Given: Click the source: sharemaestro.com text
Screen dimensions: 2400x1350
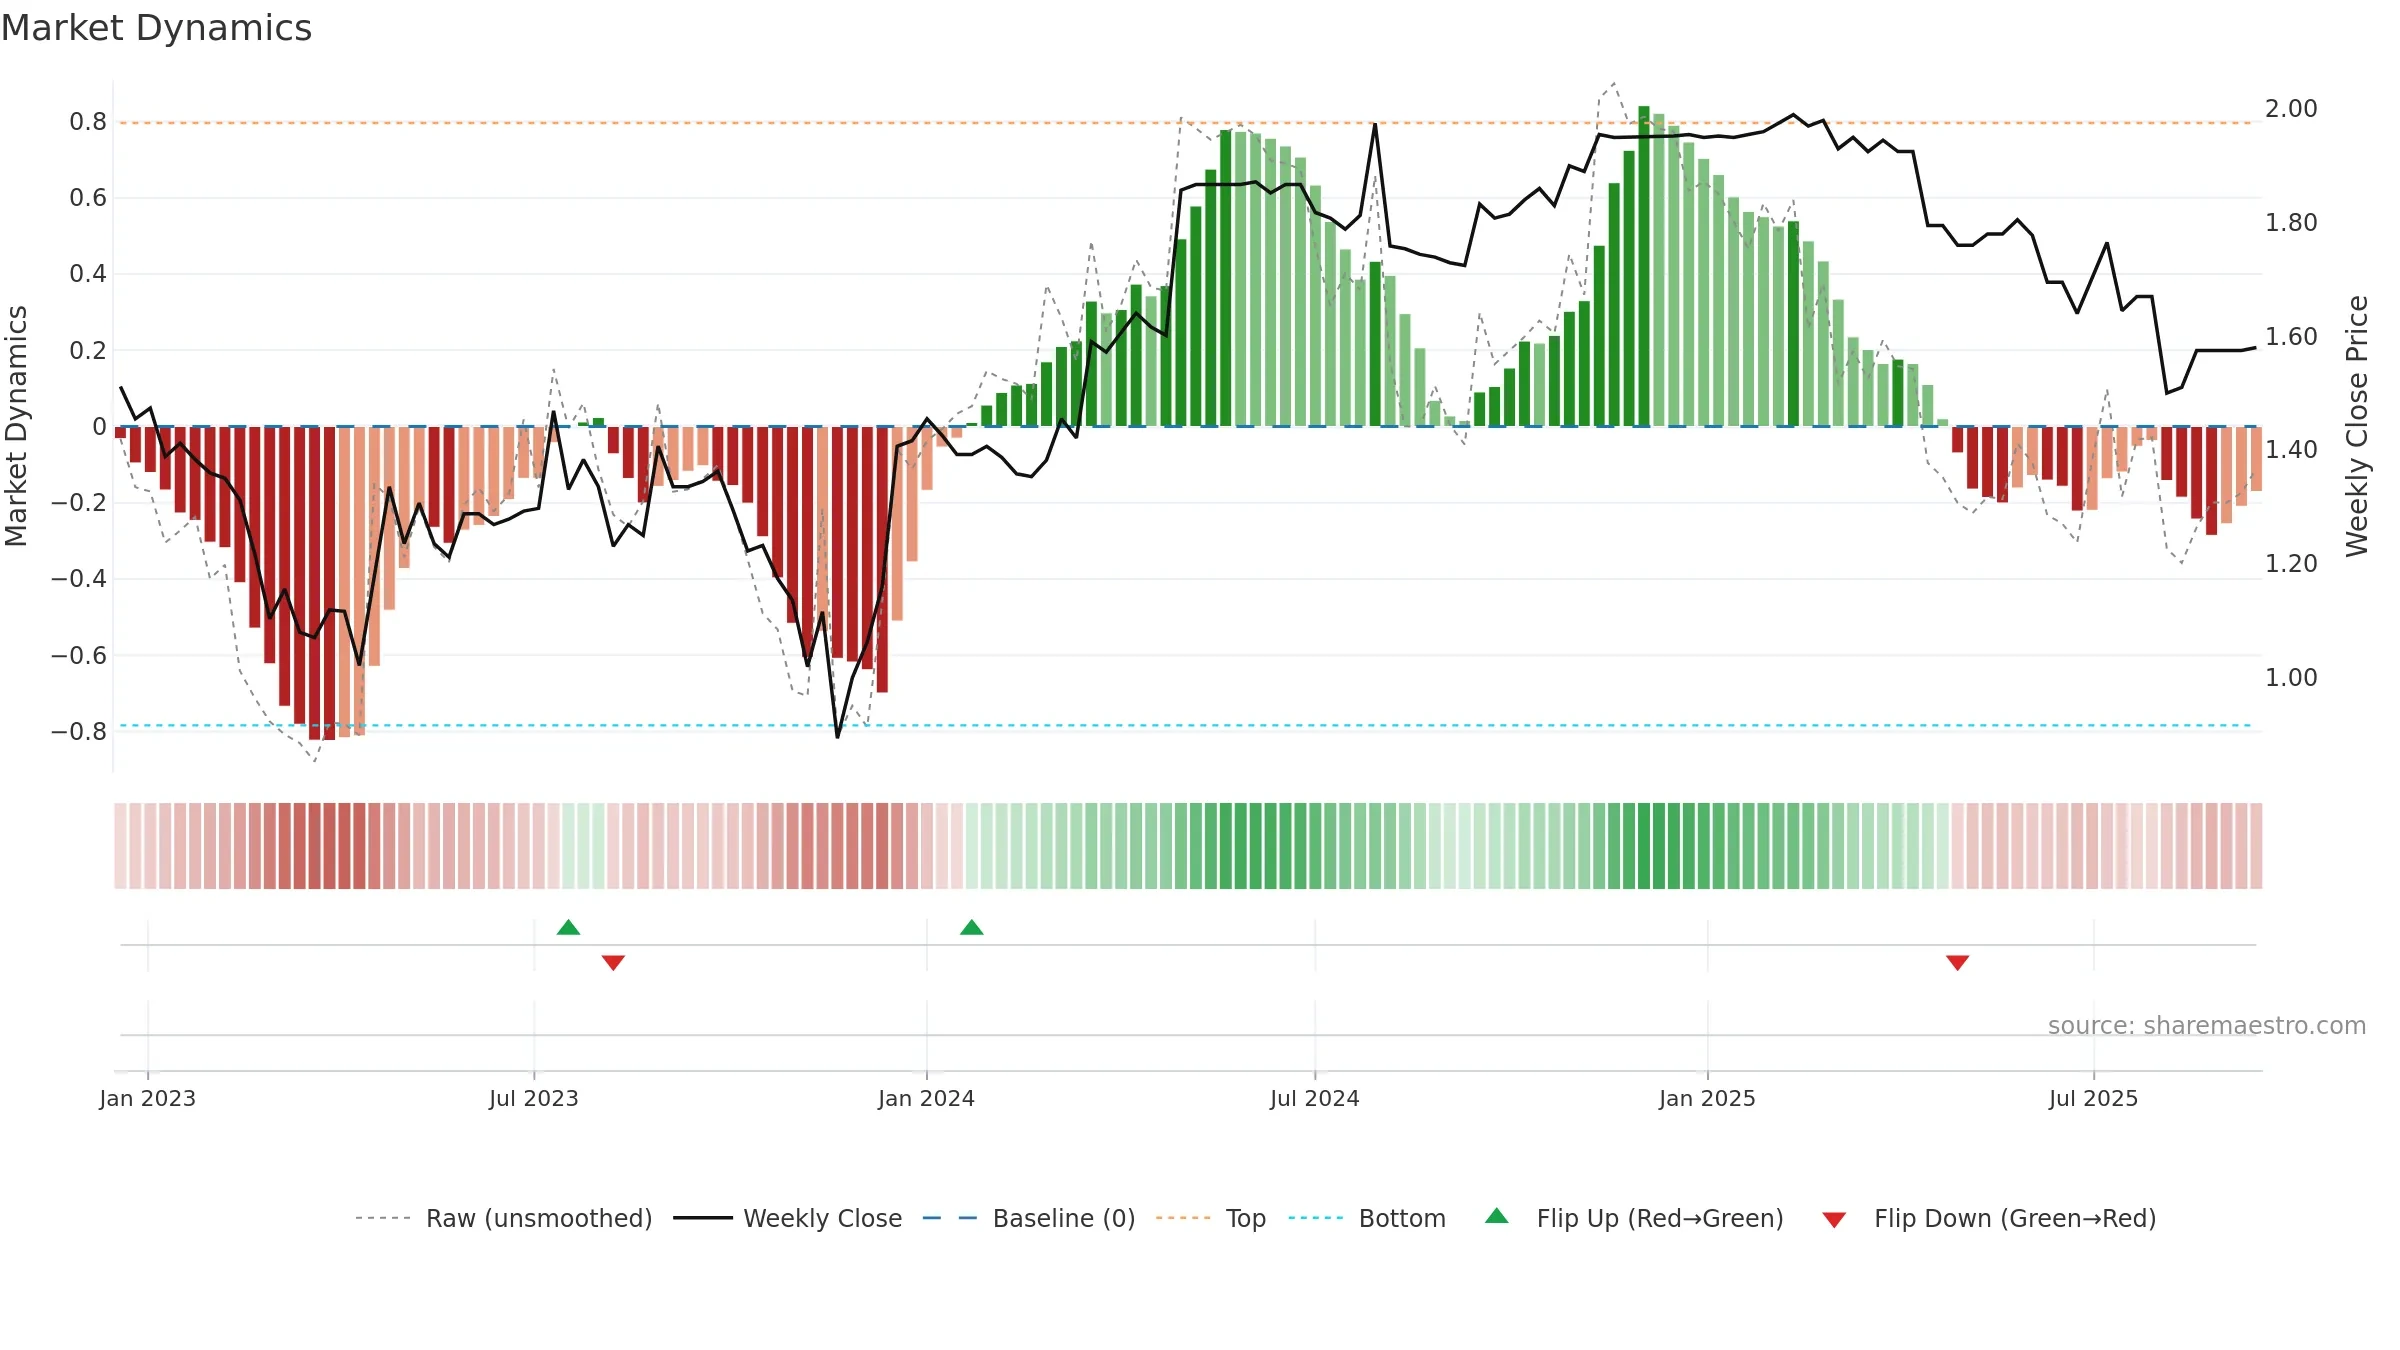Looking at the screenshot, I should point(2207,1026).
